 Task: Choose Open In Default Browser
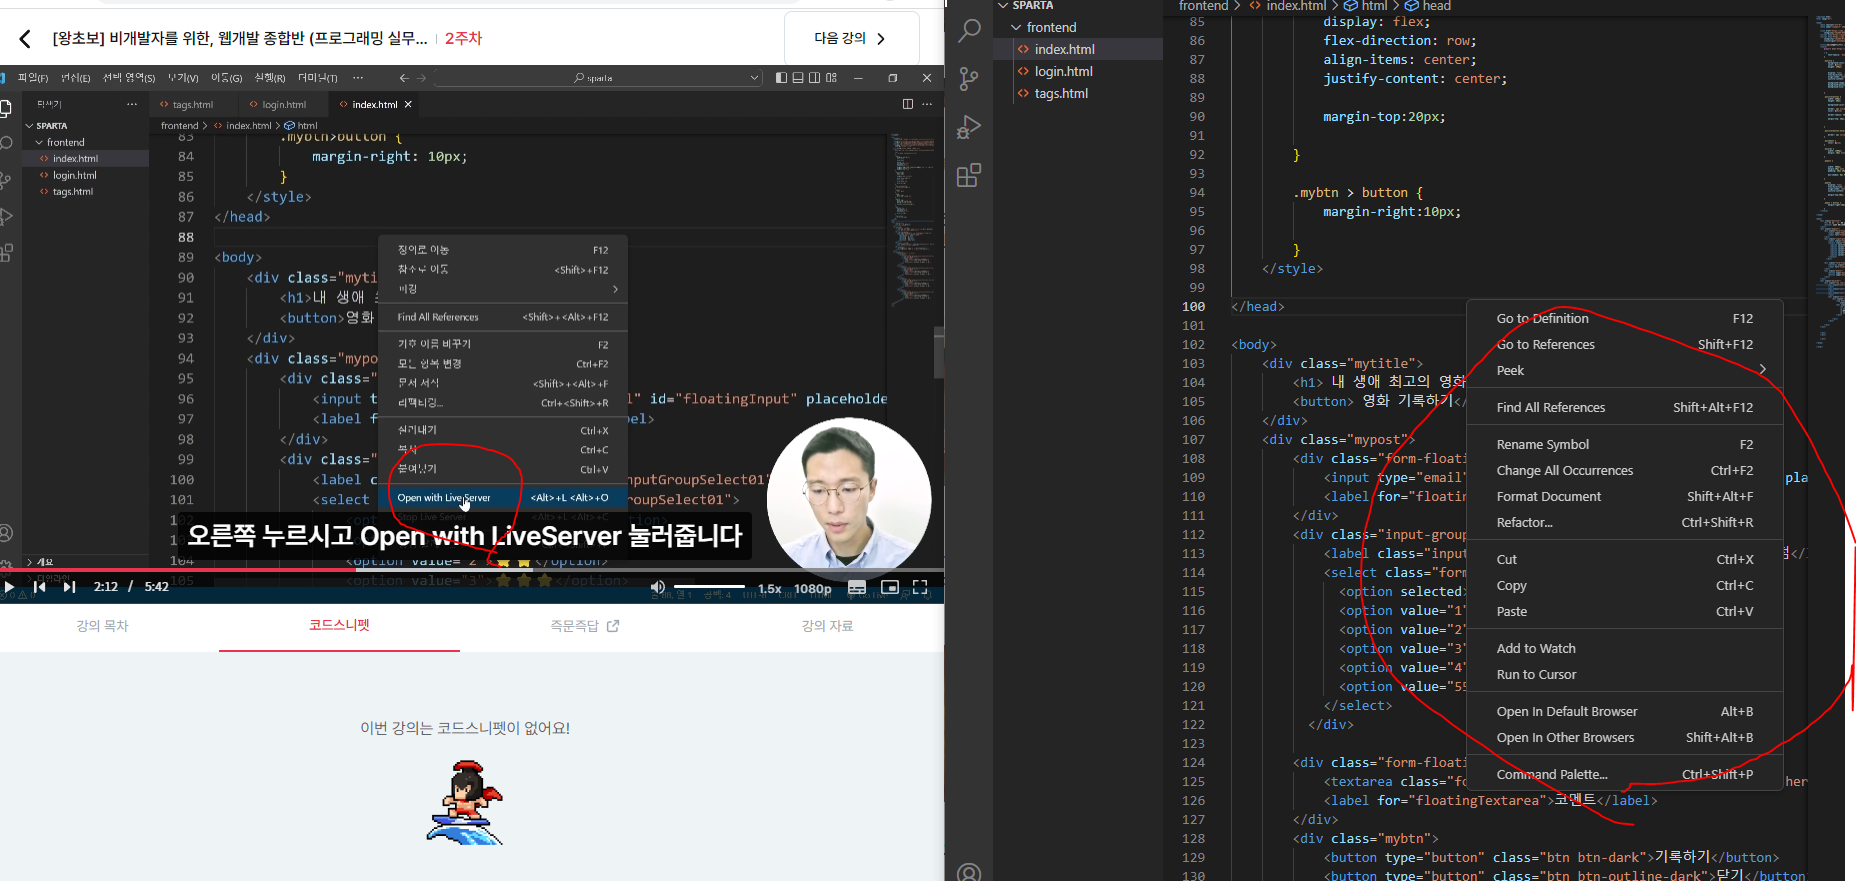point(1624,712)
